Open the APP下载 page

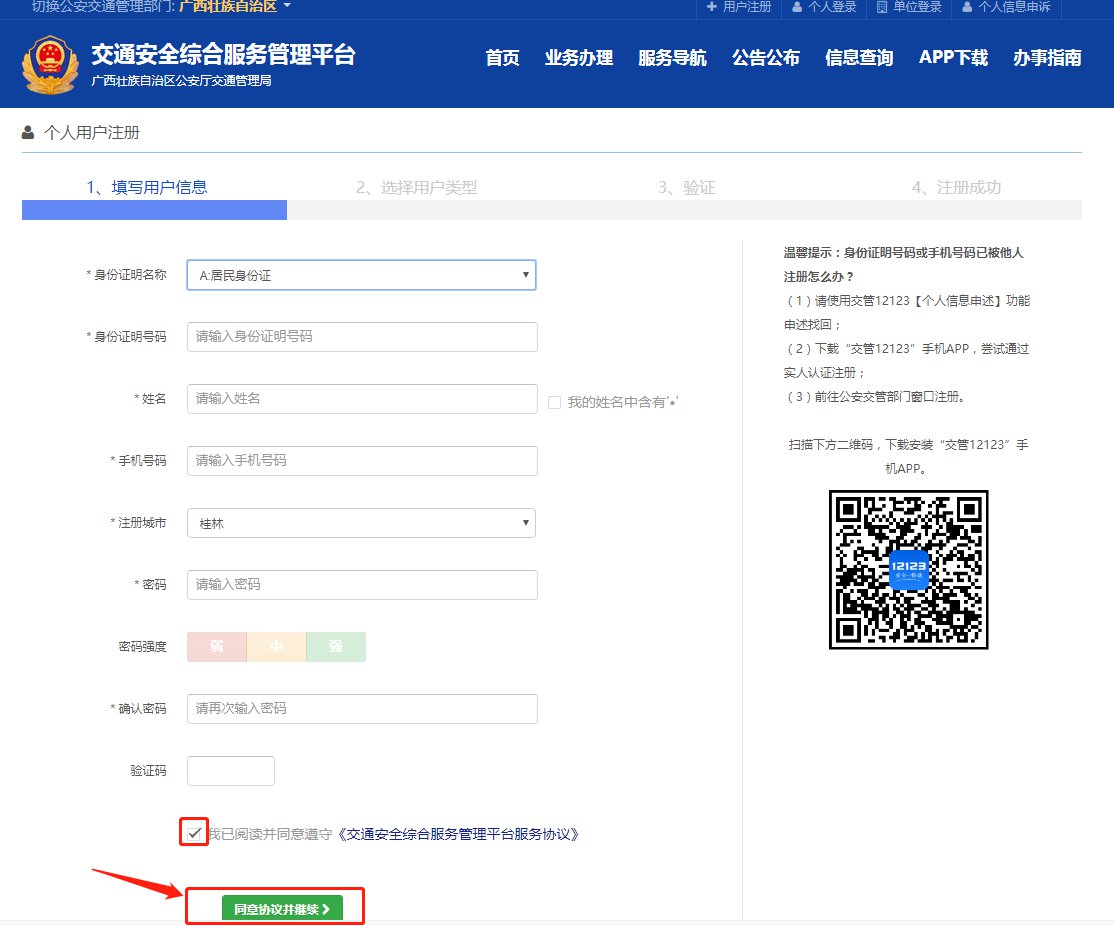[x=952, y=58]
